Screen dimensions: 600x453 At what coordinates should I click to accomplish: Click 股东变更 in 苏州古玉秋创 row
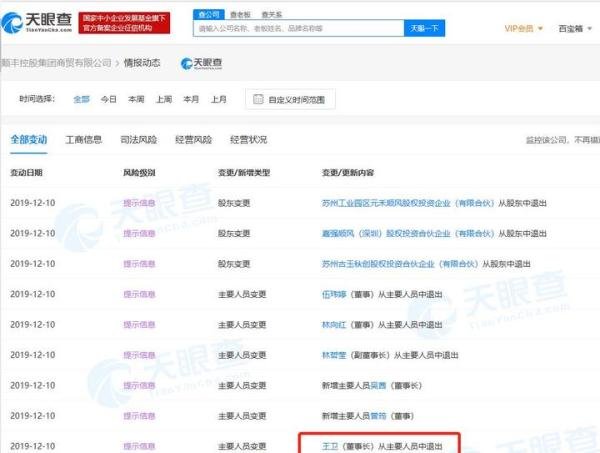pos(234,264)
